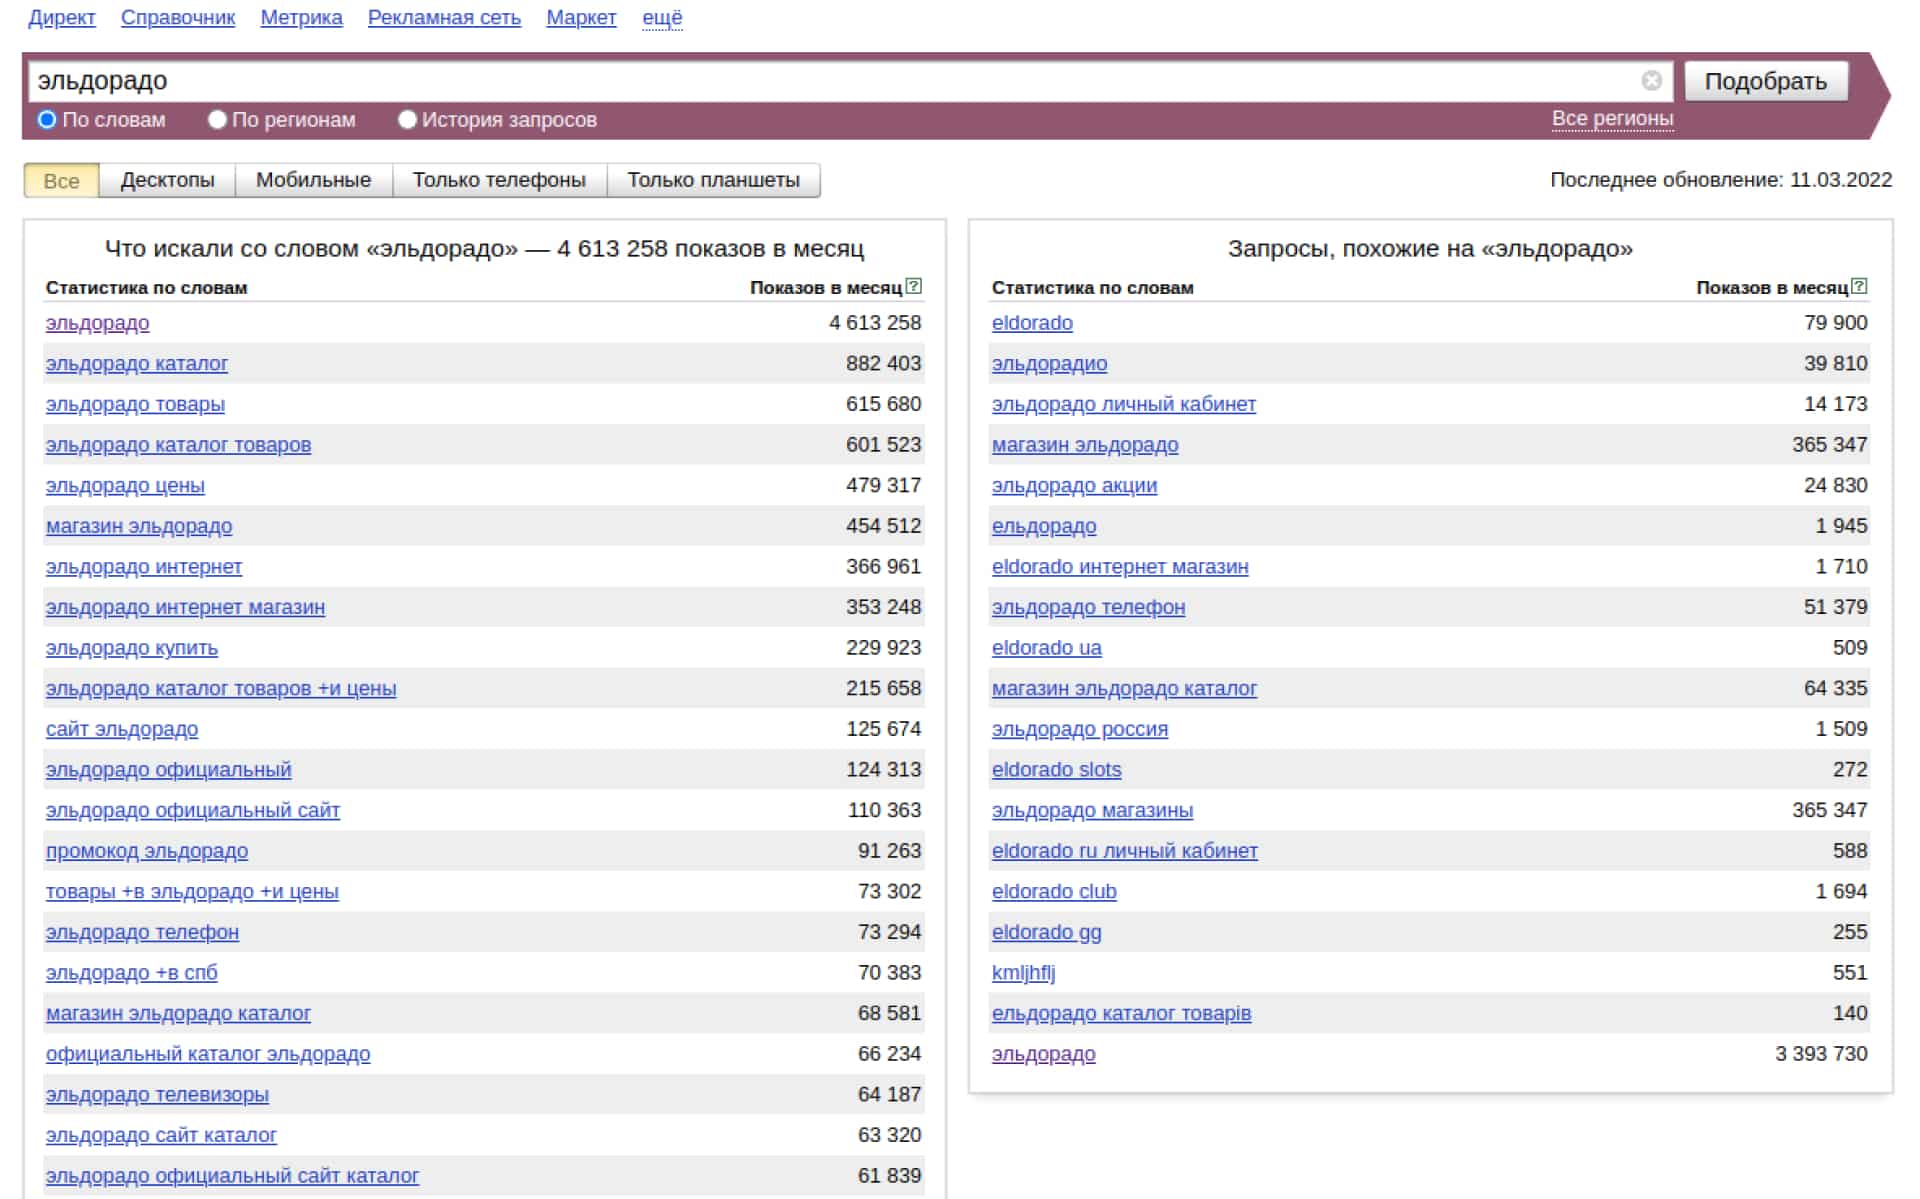Click help icon in the right similar-queries table header
This screenshot has height=1199, width=1920.
tap(1859, 286)
